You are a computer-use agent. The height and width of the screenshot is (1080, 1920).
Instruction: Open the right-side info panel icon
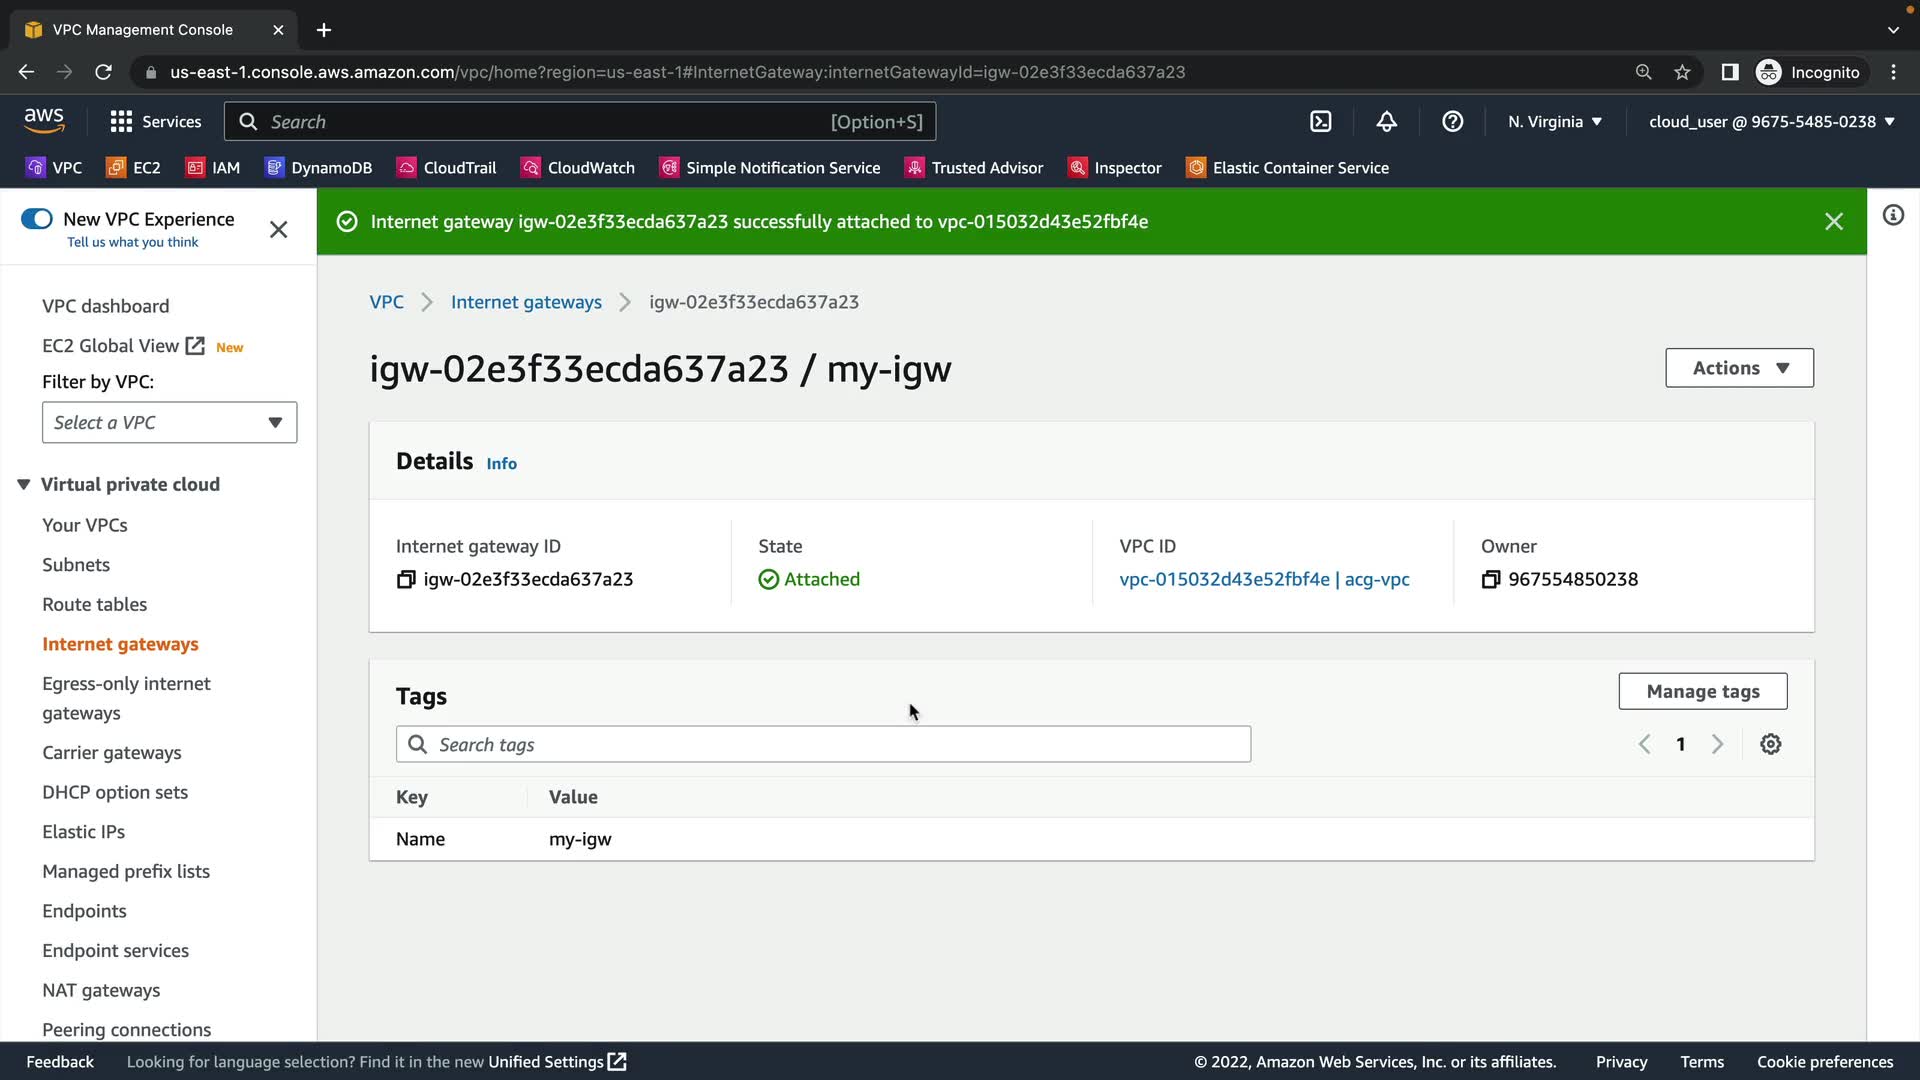[1893, 215]
